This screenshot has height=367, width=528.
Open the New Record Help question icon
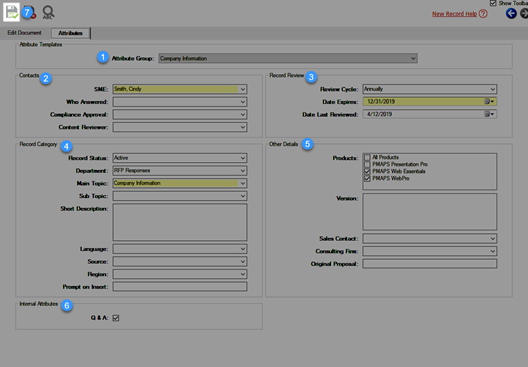[483, 14]
